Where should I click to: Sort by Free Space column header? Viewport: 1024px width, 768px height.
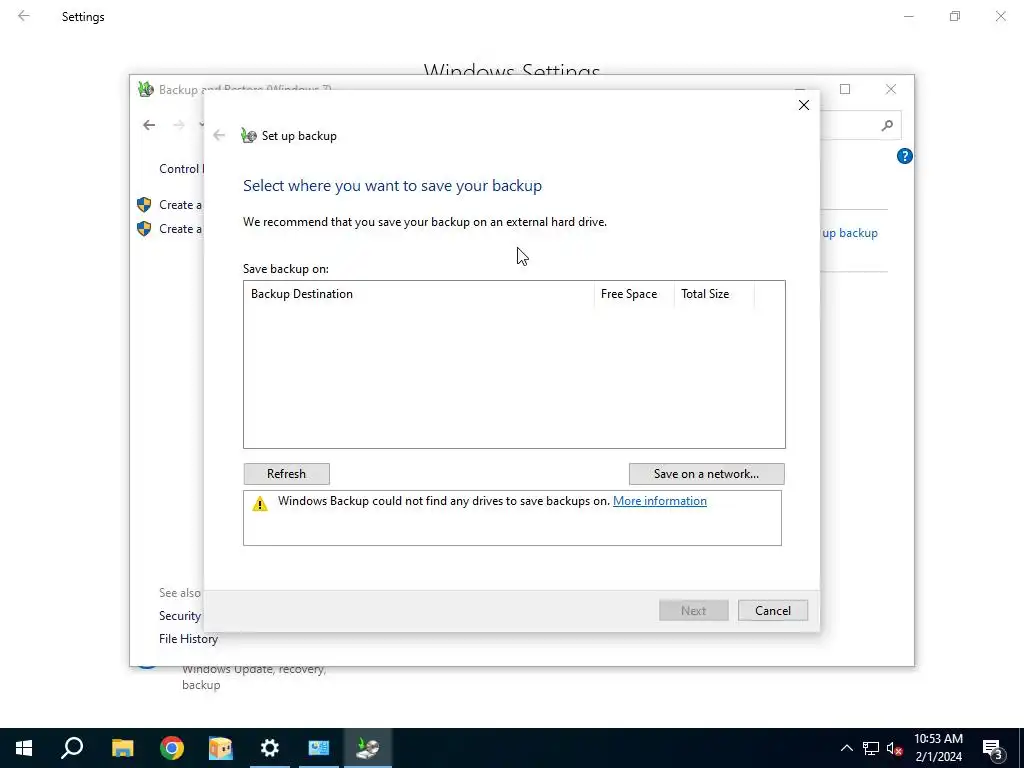[x=634, y=294]
